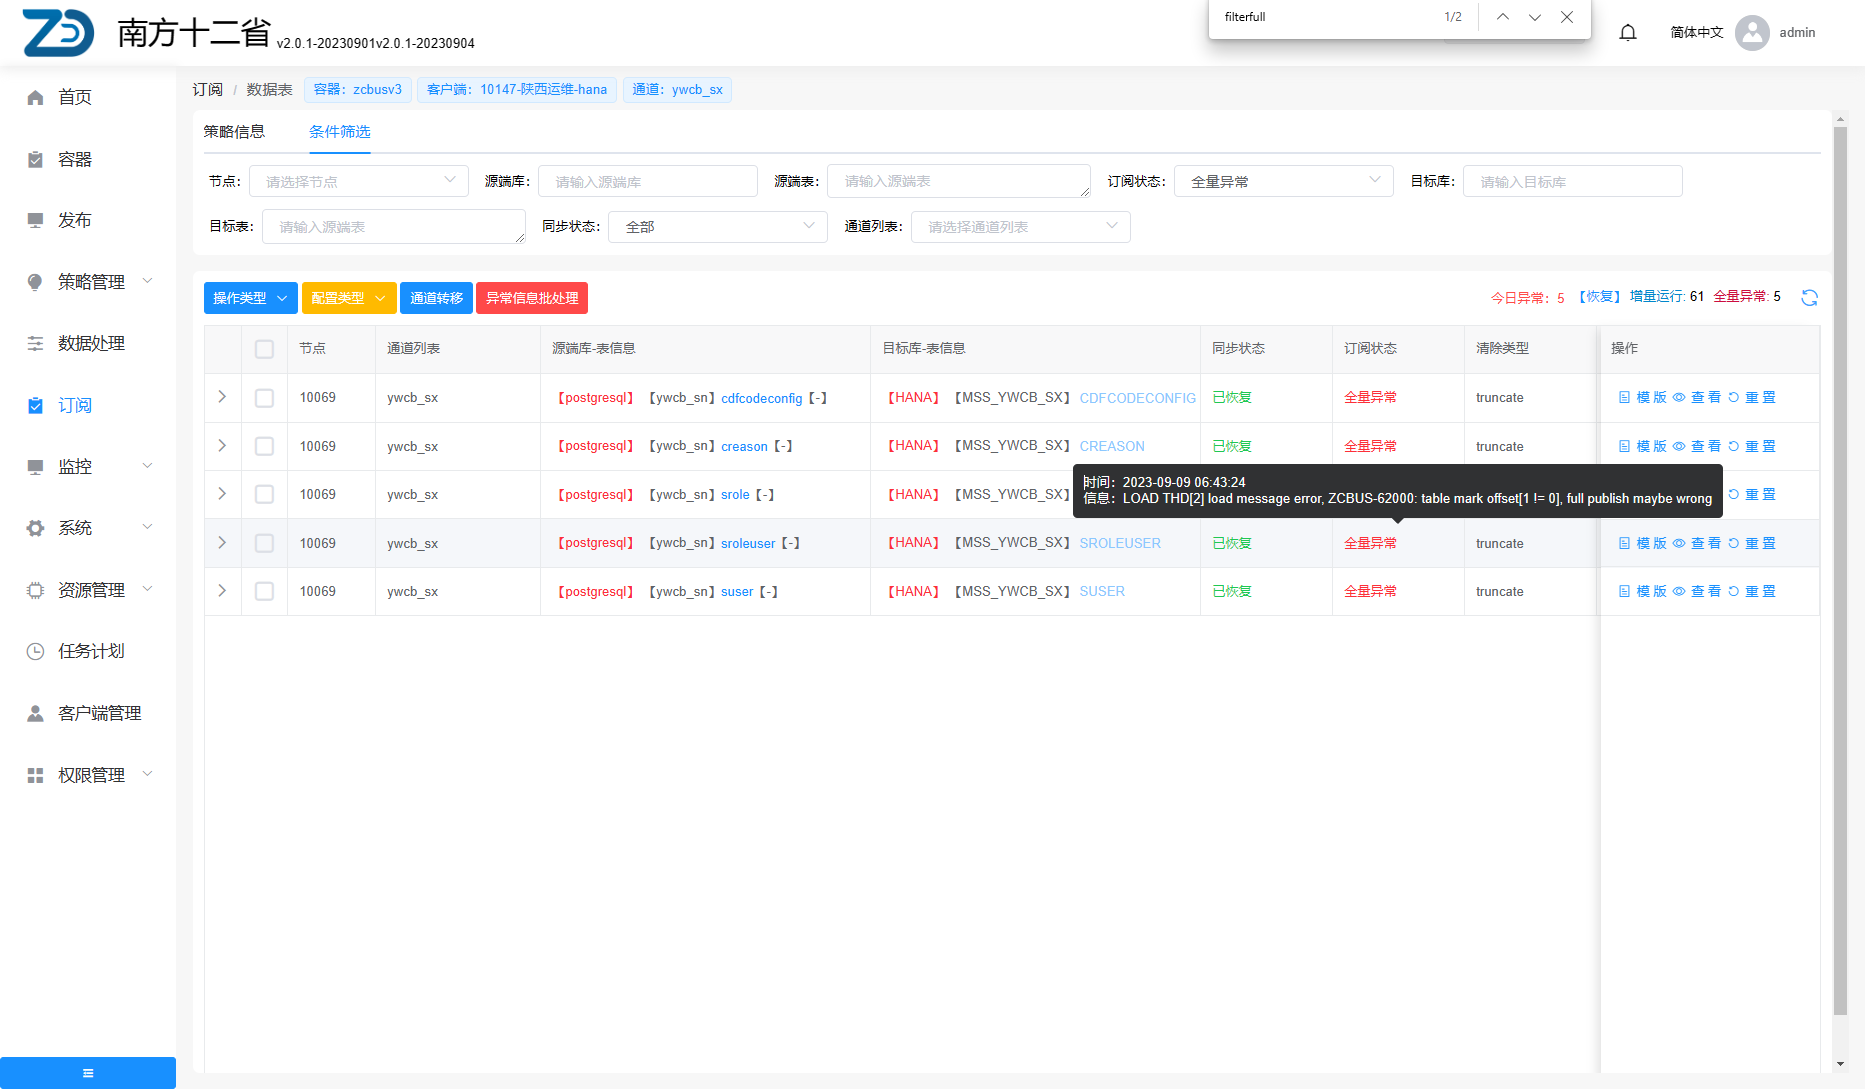The image size is (1865, 1089).
Task: Select all rows using the header checkbox
Action: [x=264, y=349]
